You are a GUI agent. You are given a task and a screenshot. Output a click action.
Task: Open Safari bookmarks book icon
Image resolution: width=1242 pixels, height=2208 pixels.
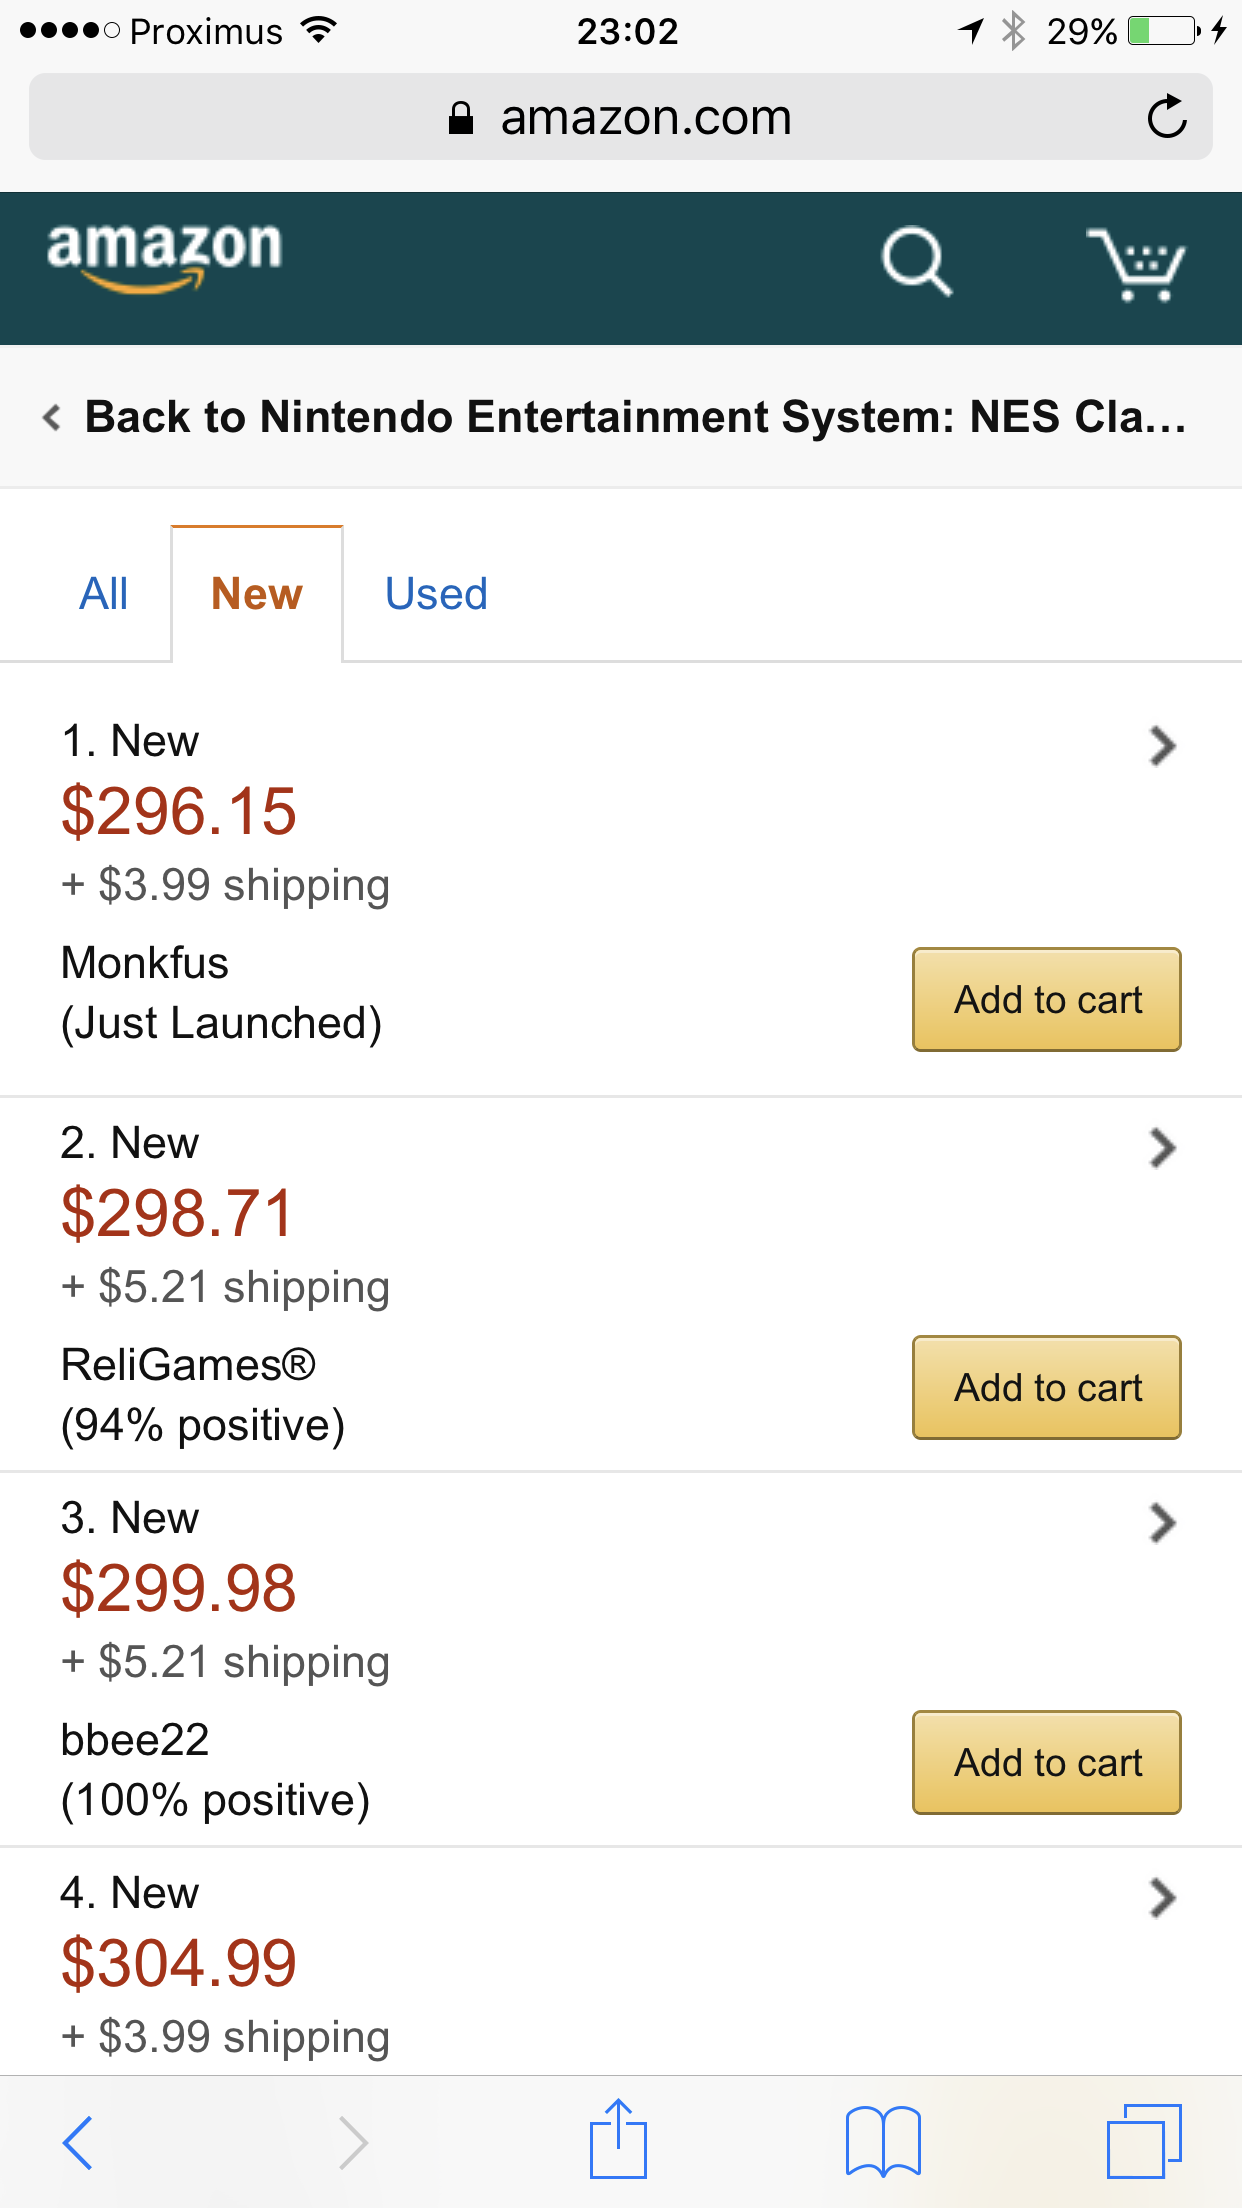click(882, 2142)
